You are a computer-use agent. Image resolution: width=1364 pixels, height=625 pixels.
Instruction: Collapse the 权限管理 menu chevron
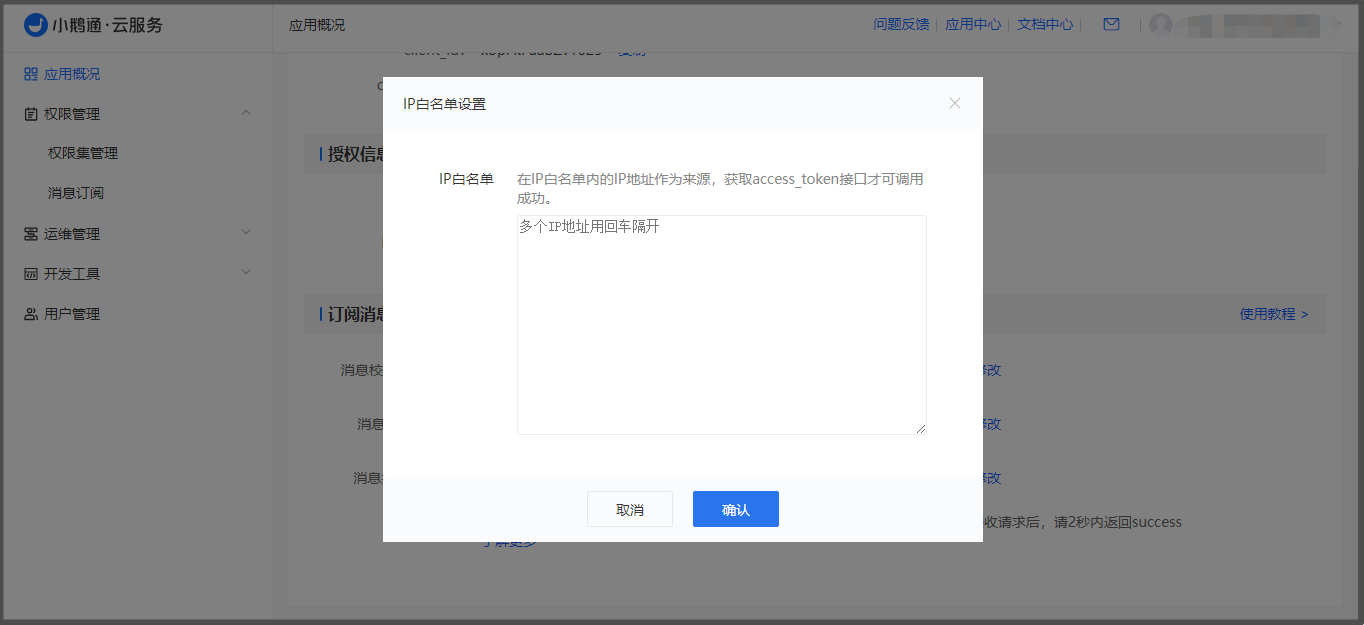[x=247, y=113]
